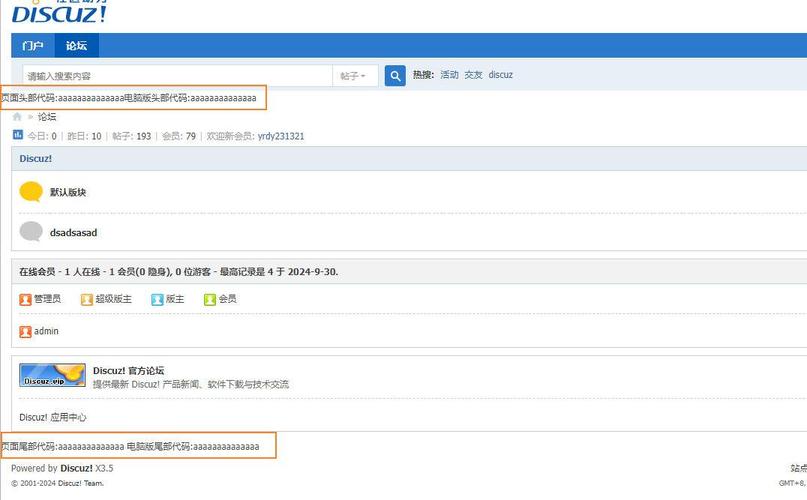Click the 版主 legend icon

click(157, 300)
